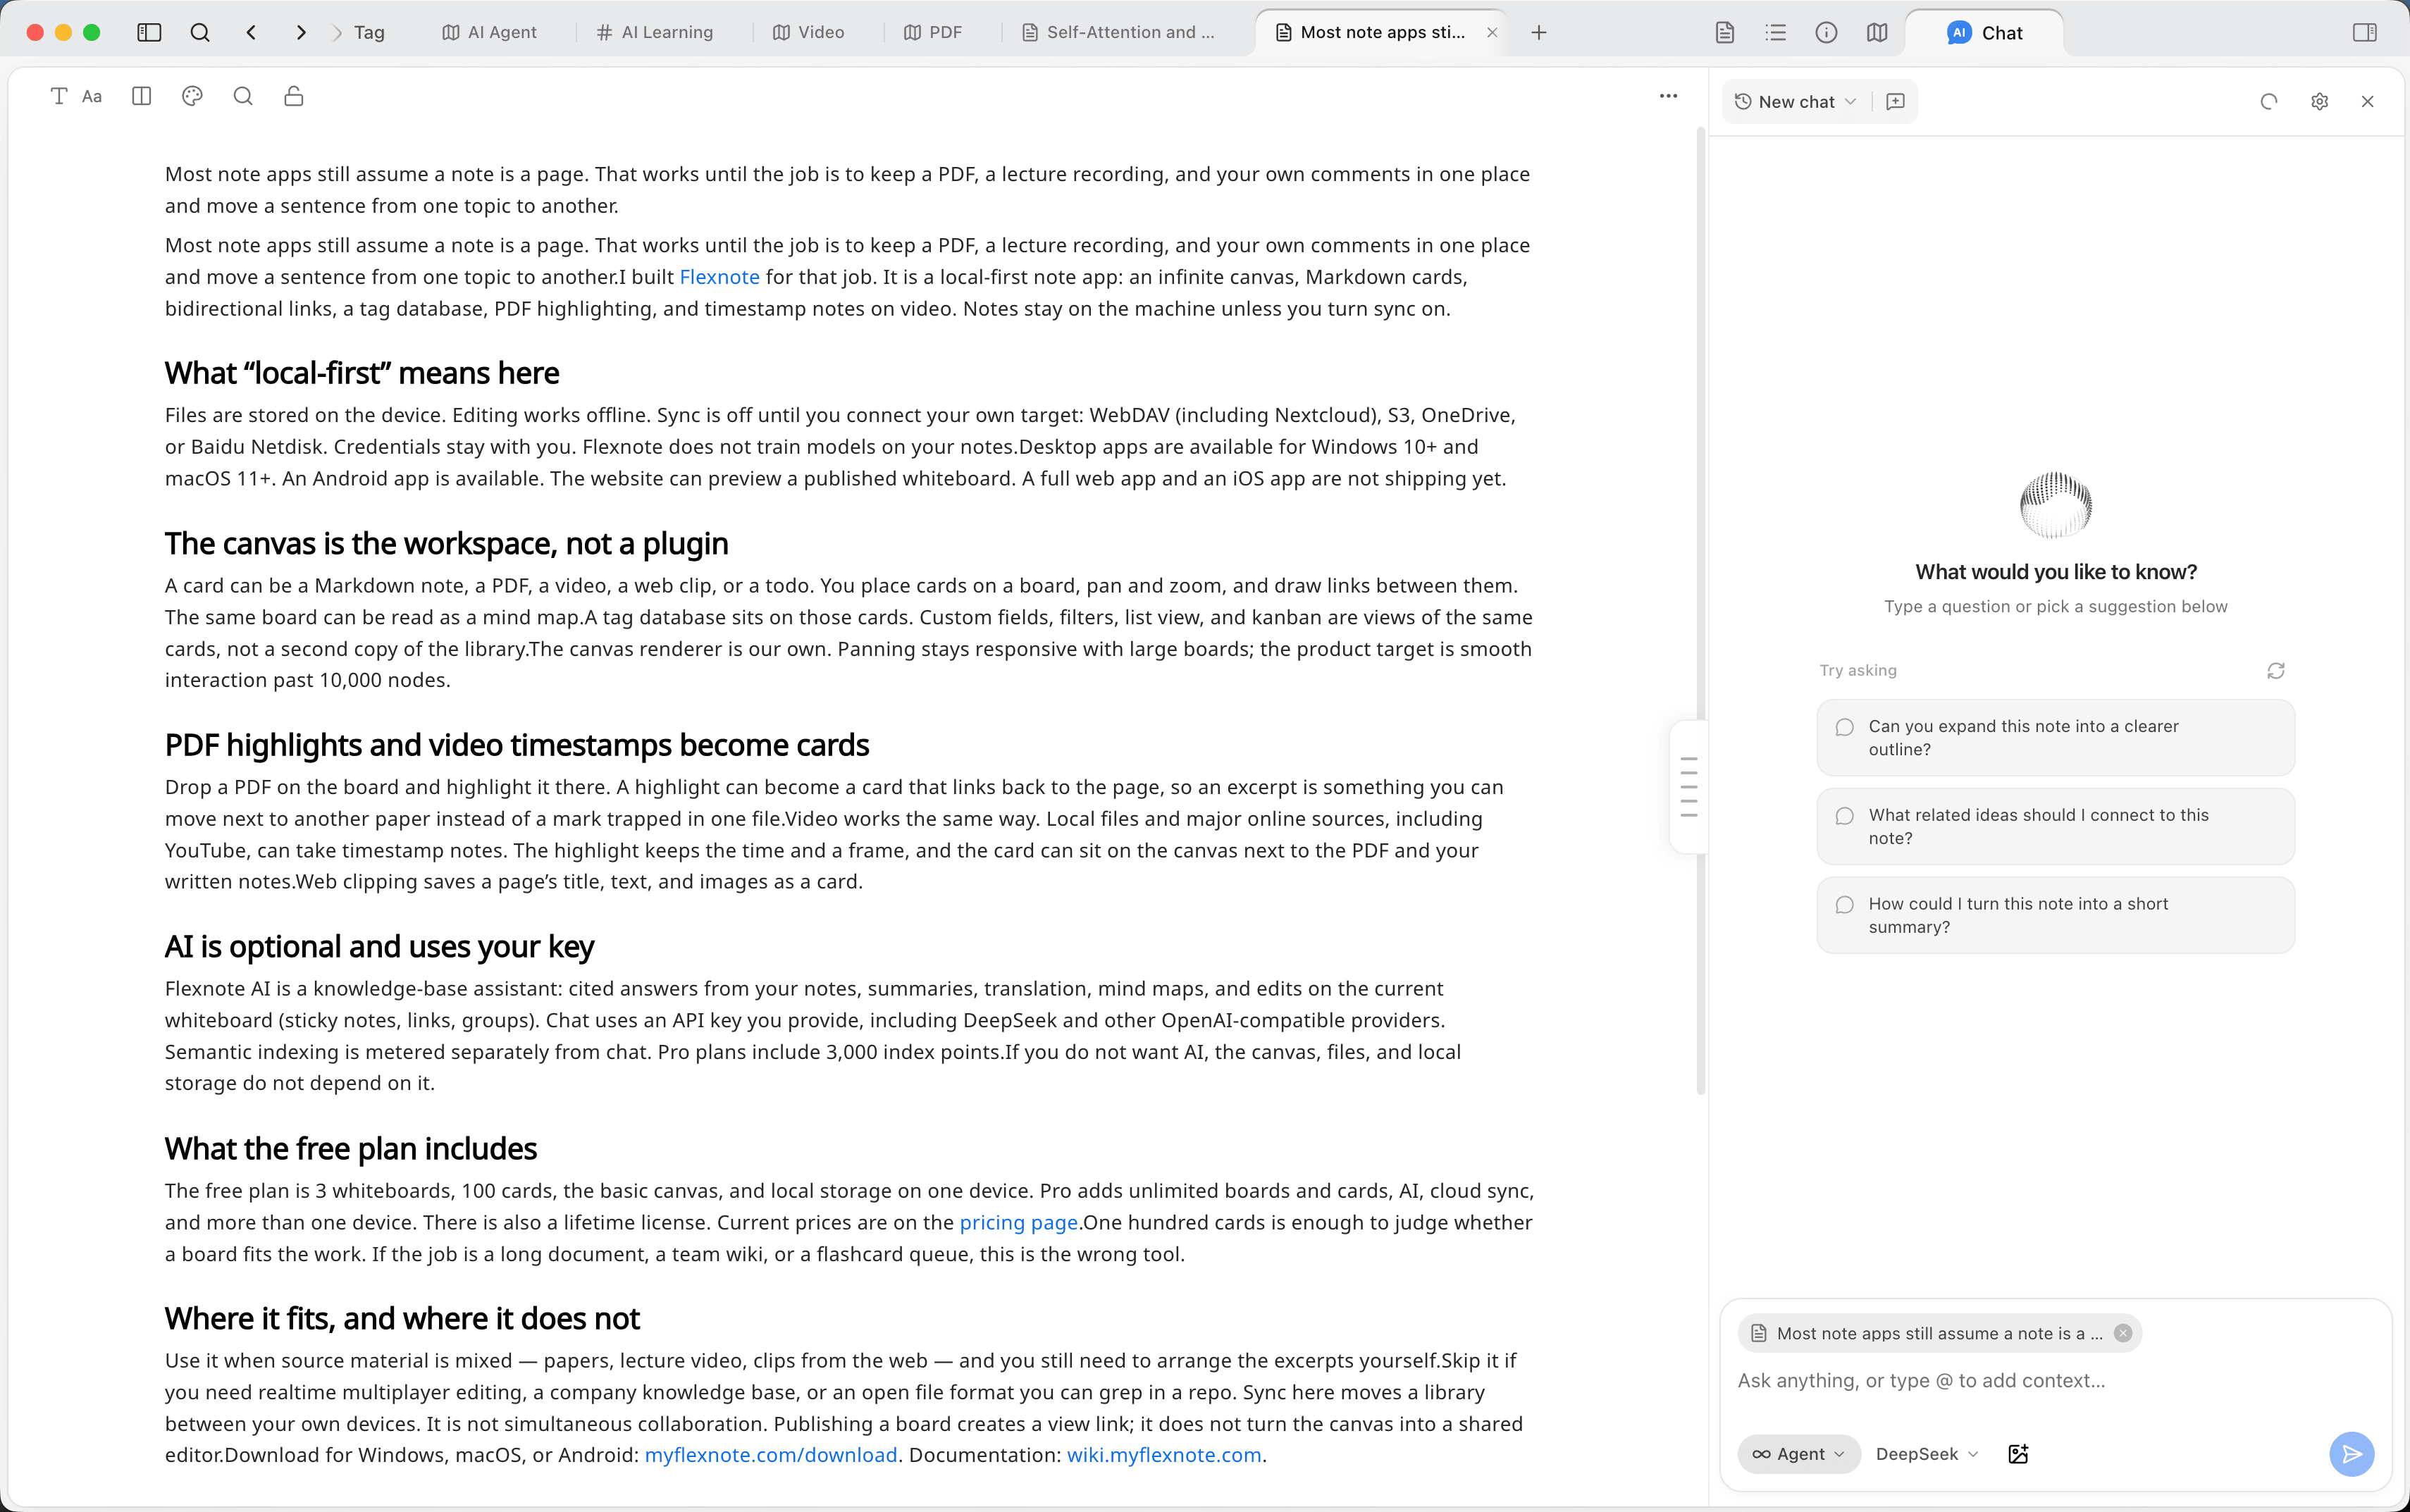Go back with the left arrow
Viewport: 2410px width, 1512px height.
(251, 32)
